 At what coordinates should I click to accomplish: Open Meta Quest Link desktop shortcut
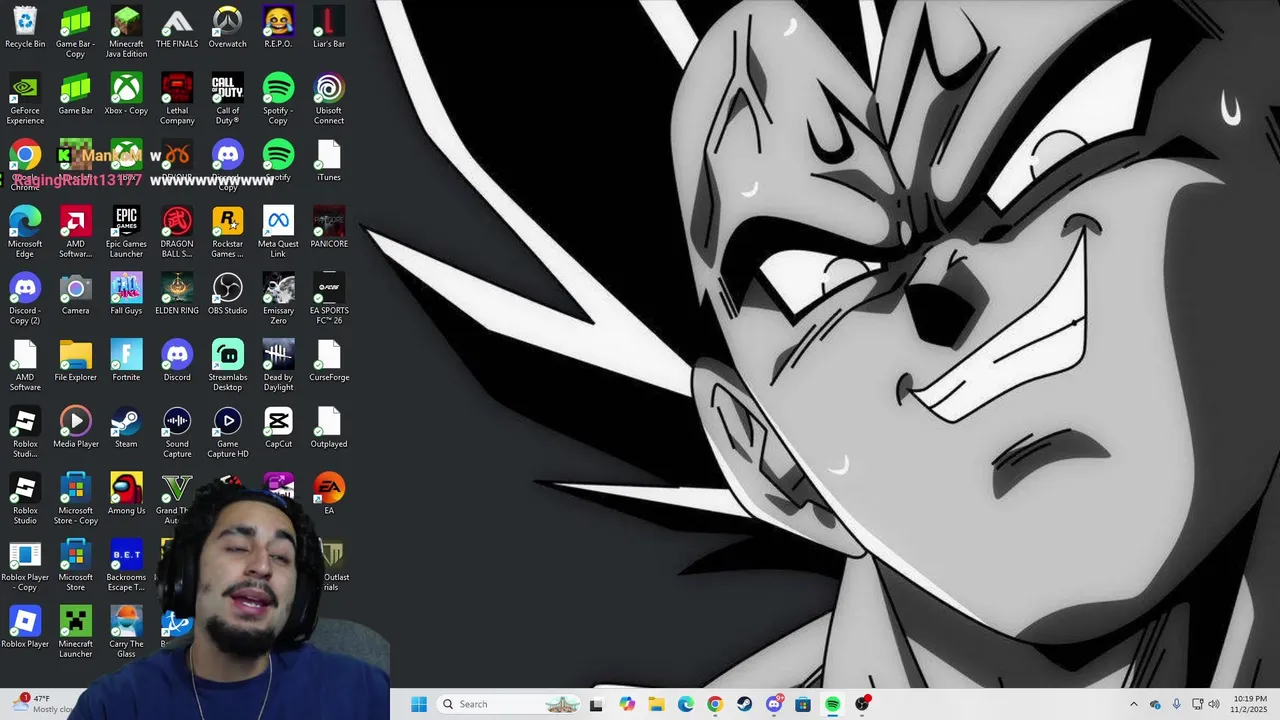point(278,232)
